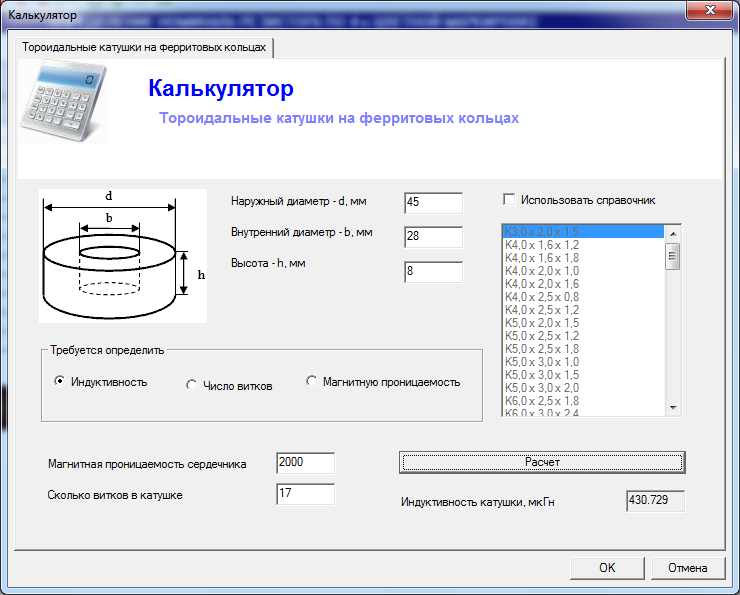Select the Индуктивность radio button
Viewport: 740px width, 595px height.
tap(59, 381)
